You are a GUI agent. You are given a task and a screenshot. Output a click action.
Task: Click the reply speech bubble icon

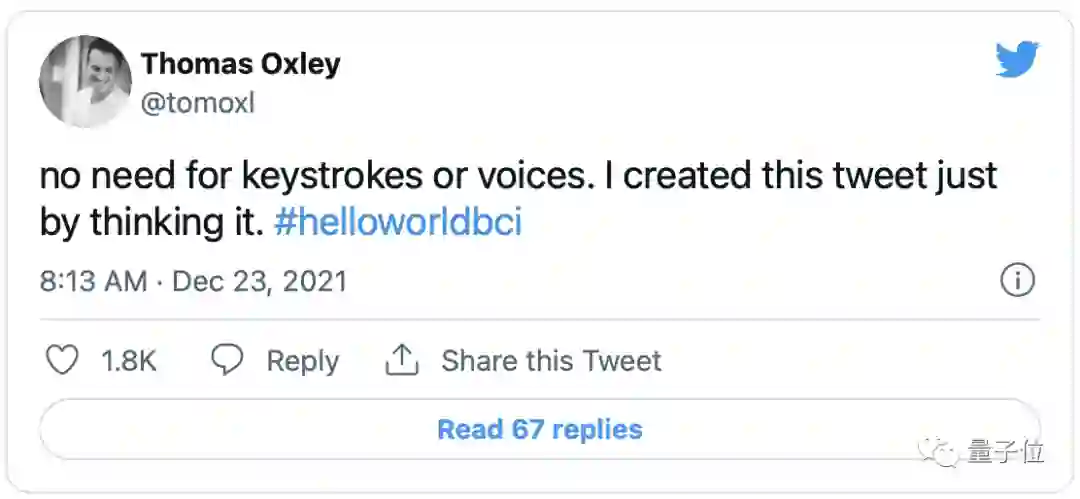228,361
